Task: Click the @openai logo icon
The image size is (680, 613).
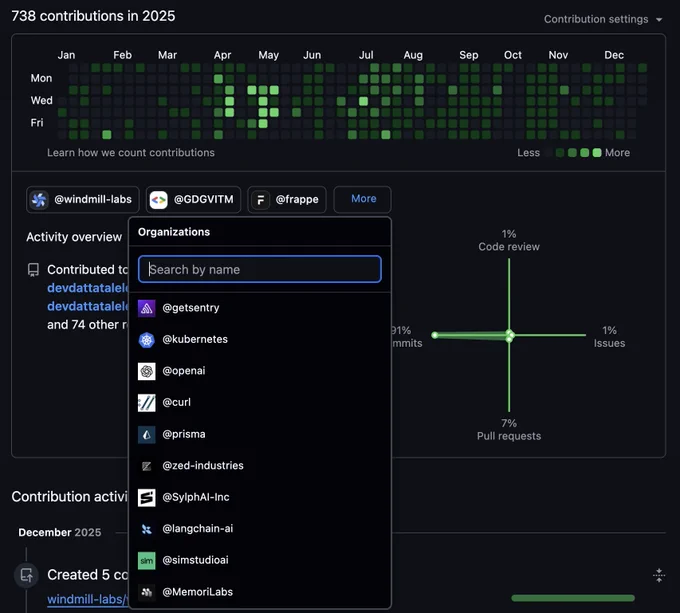Action: (x=147, y=371)
